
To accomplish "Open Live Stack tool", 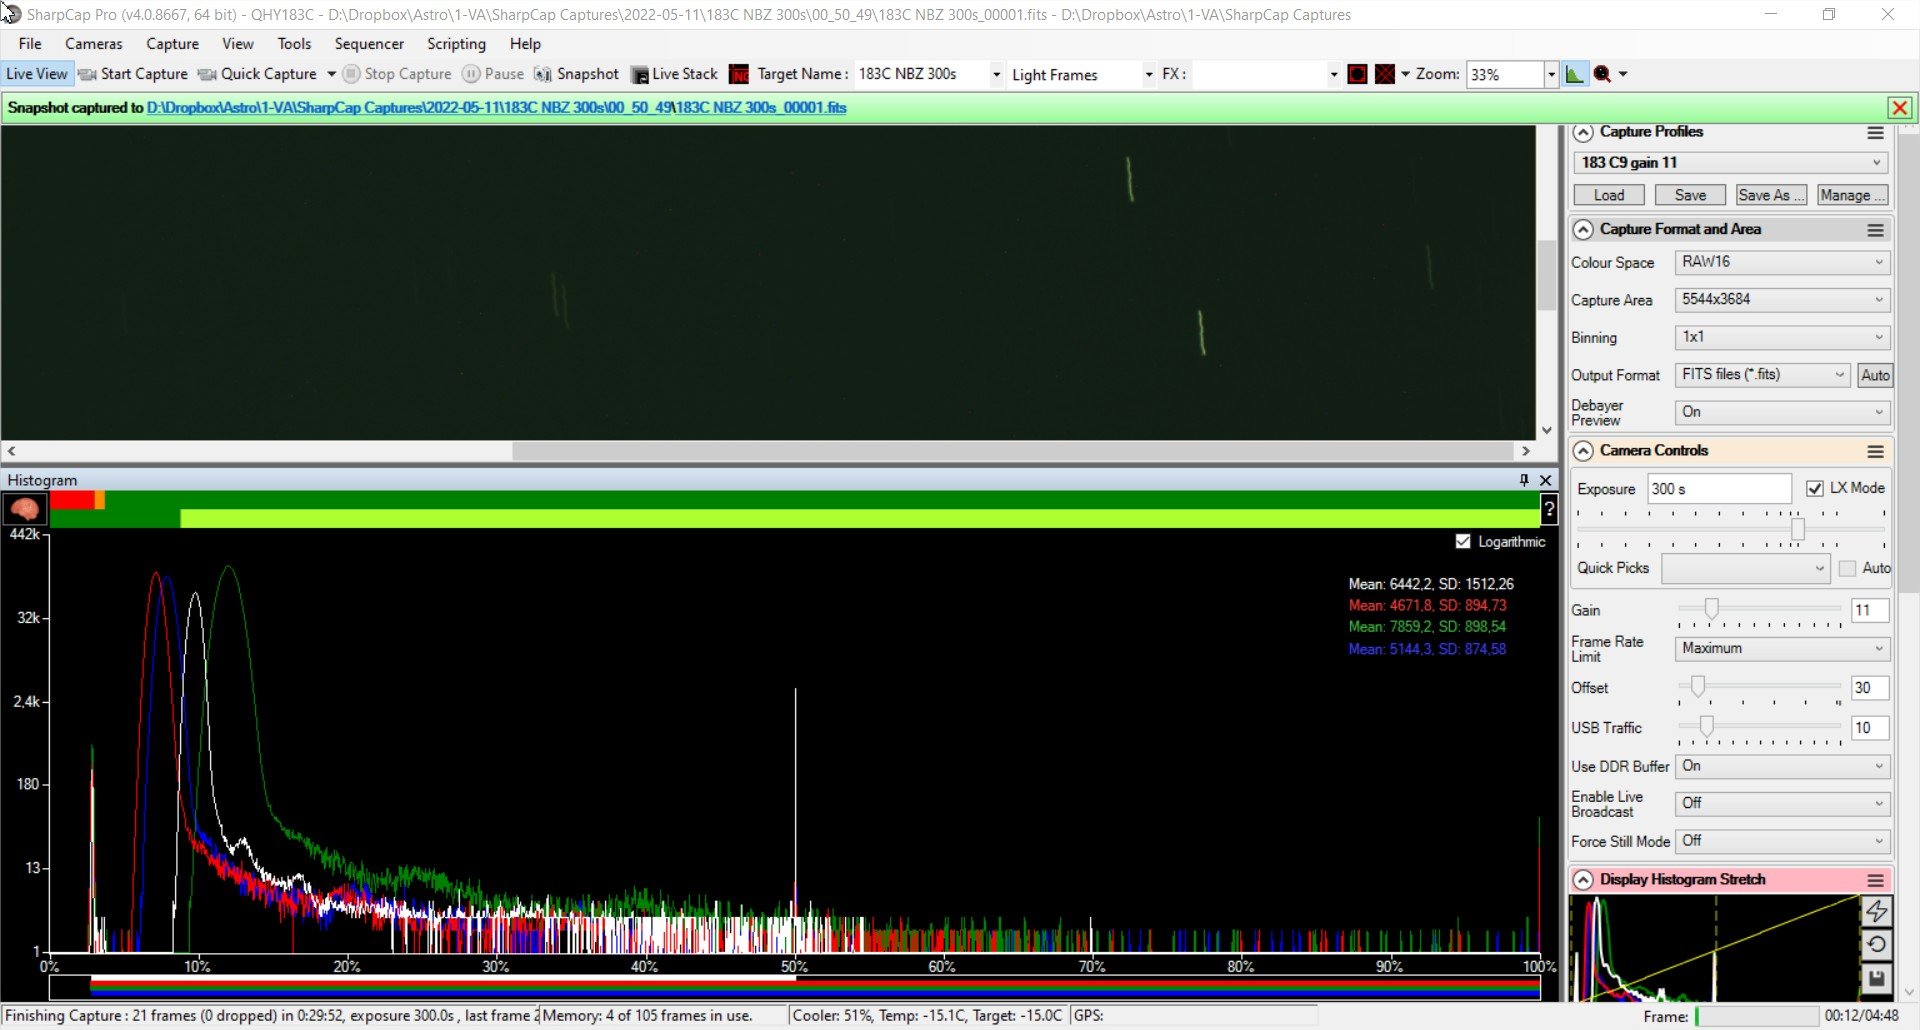I will pos(674,74).
